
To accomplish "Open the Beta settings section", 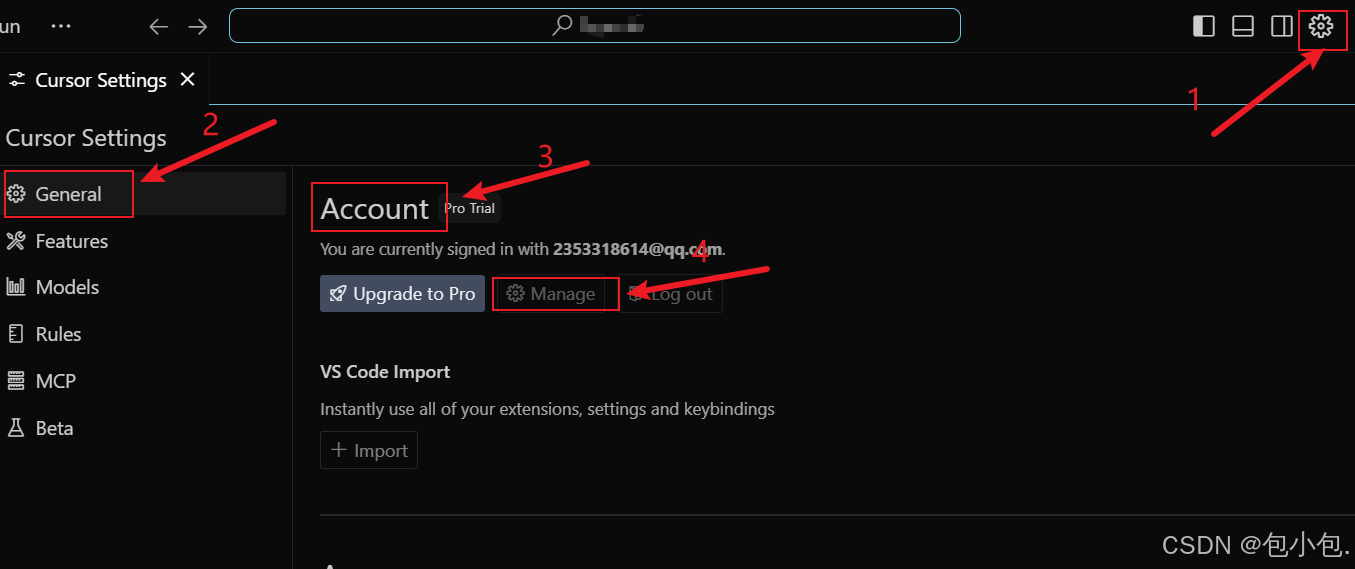I will [x=143, y=428].
